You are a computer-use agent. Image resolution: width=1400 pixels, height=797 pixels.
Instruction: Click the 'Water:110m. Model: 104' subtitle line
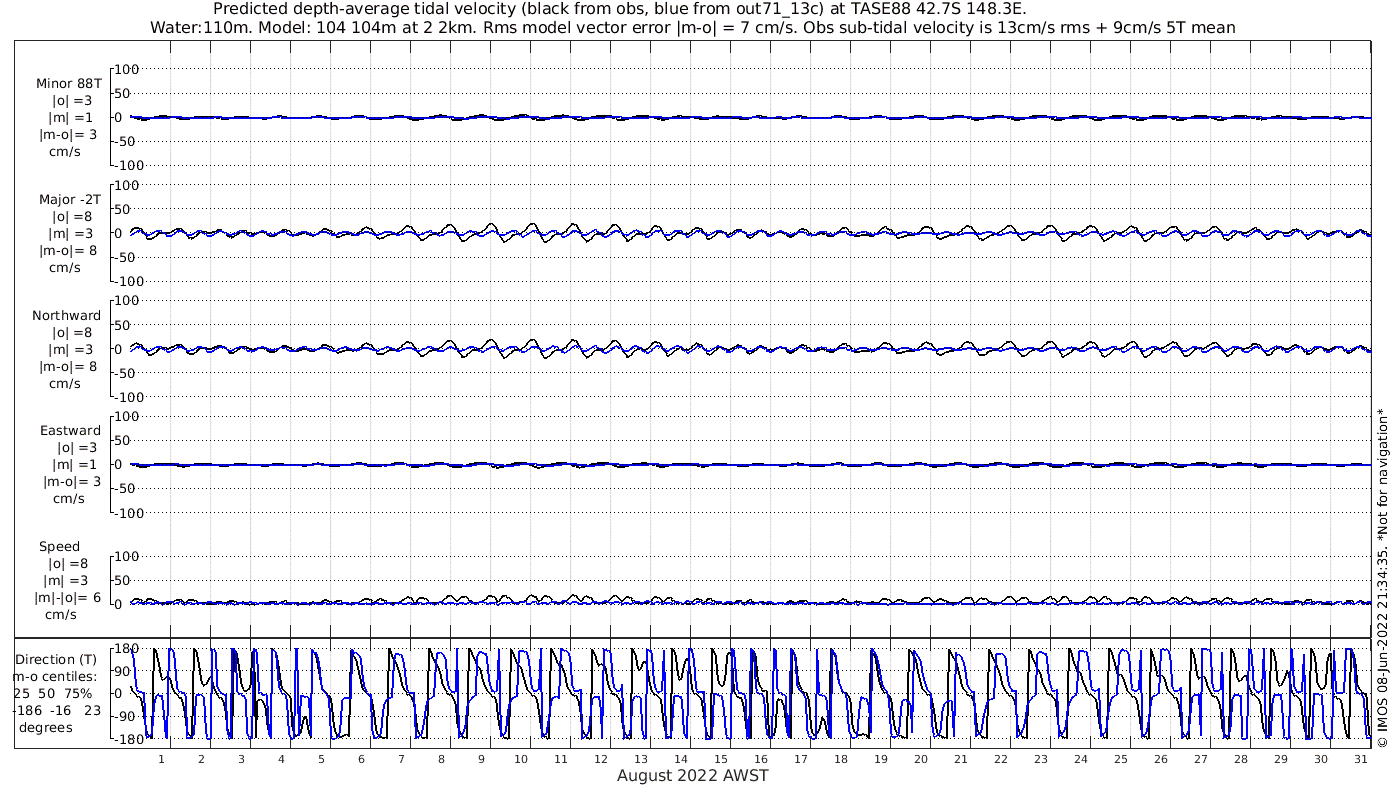692,28
